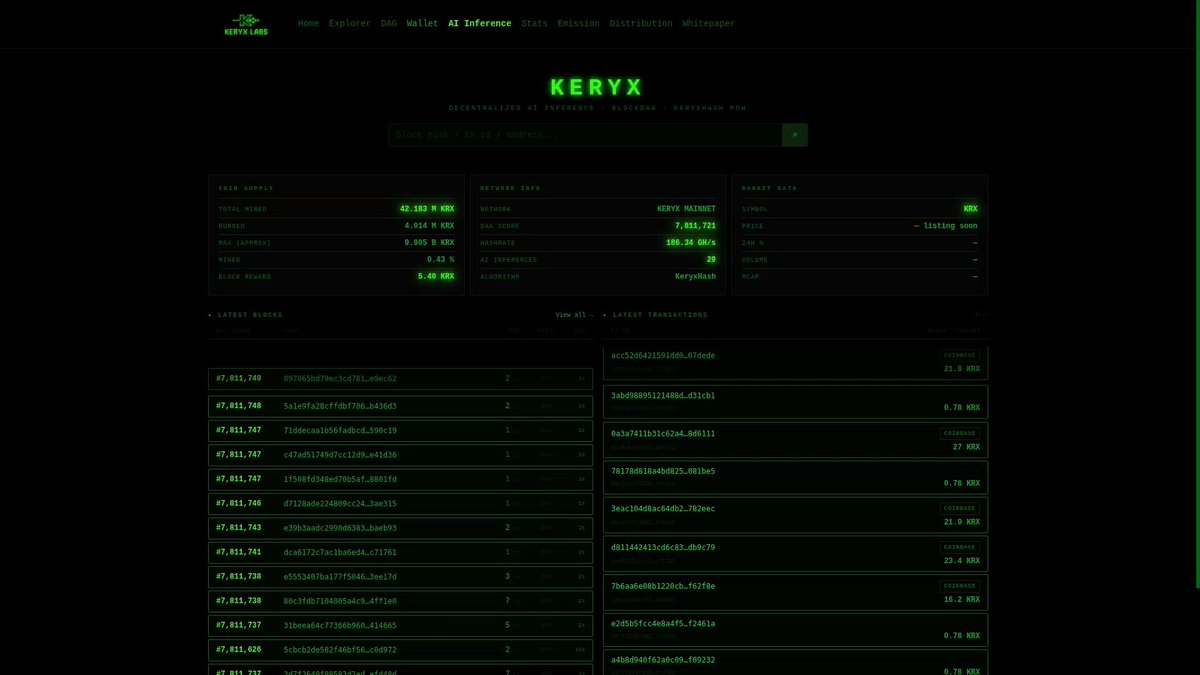The height and width of the screenshot is (675, 1200).
Task: Open block hash 80c3fdb7104005a4c9…4ff1e0
Action: pyautogui.click(x=340, y=601)
